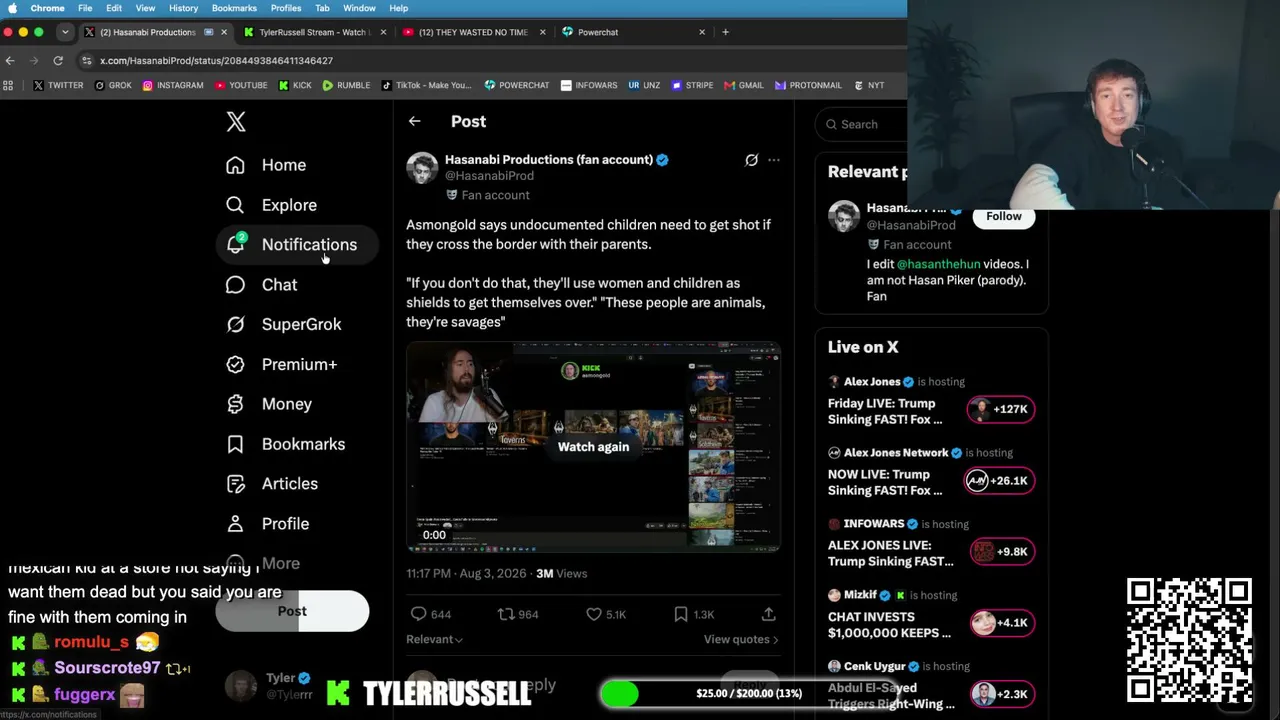Open the GMAIL bookmark
This screenshot has height=720, width=1280.
coord(743,86)
